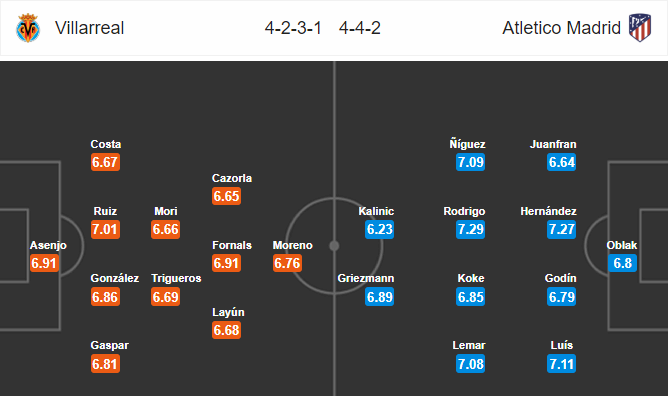This screenshot has width=668, height=396.
Task: Select the Kalinic player name
Action: pos(376,211)
